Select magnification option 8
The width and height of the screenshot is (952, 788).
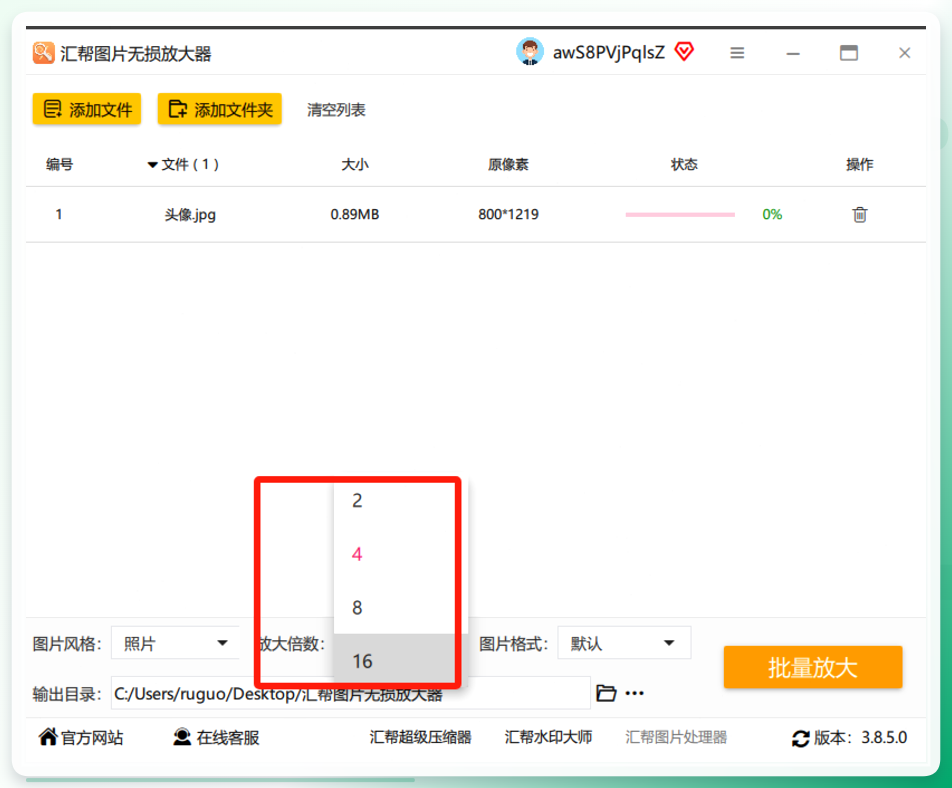pyautogui.click(x=394, y=608)
